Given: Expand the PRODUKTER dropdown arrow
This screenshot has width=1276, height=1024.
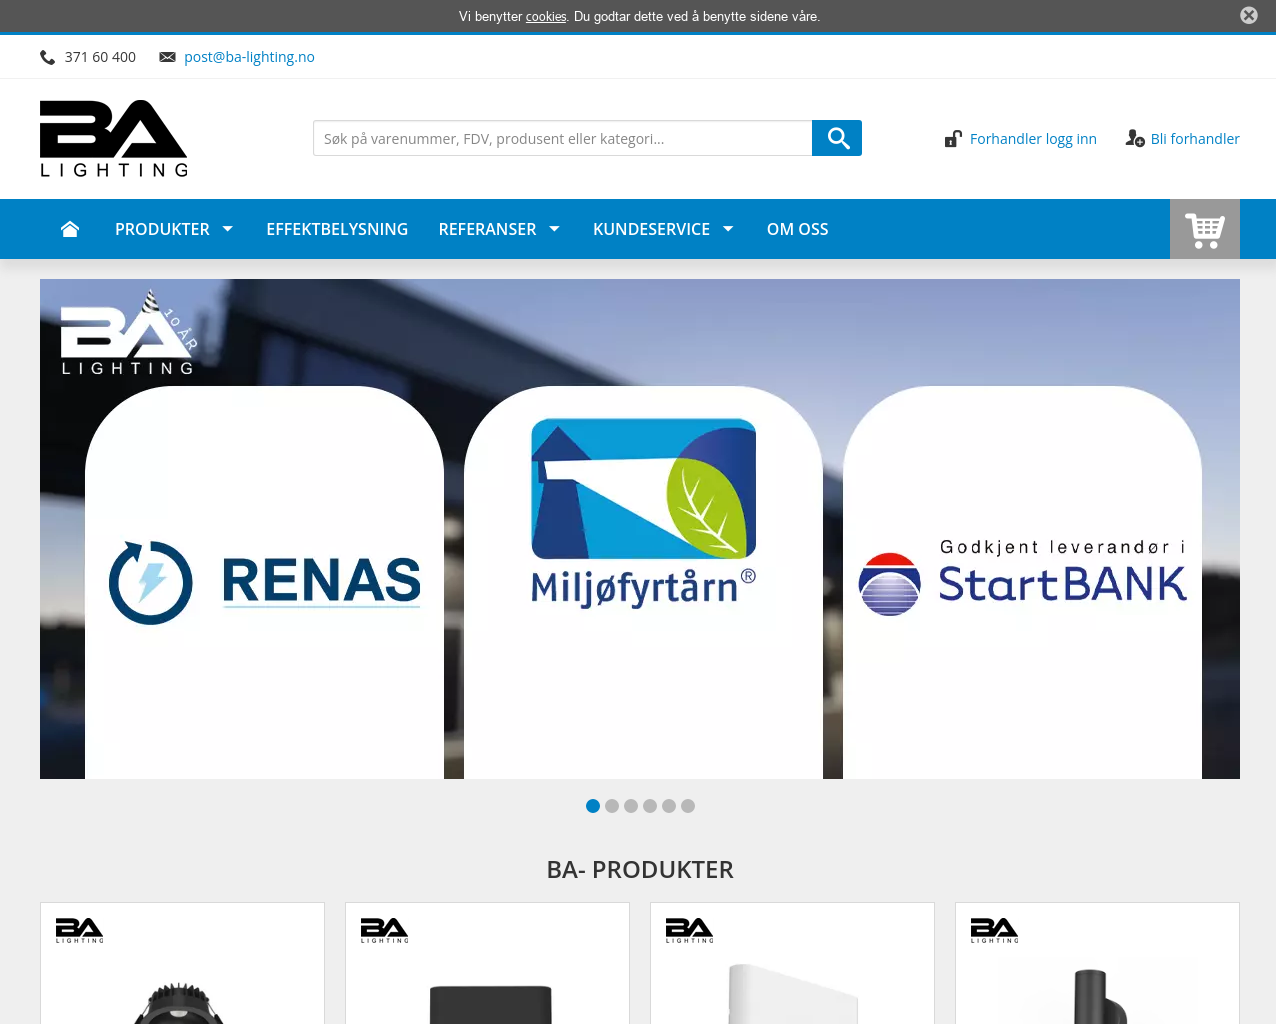Looking at the screenshot, I should [228, 229].
